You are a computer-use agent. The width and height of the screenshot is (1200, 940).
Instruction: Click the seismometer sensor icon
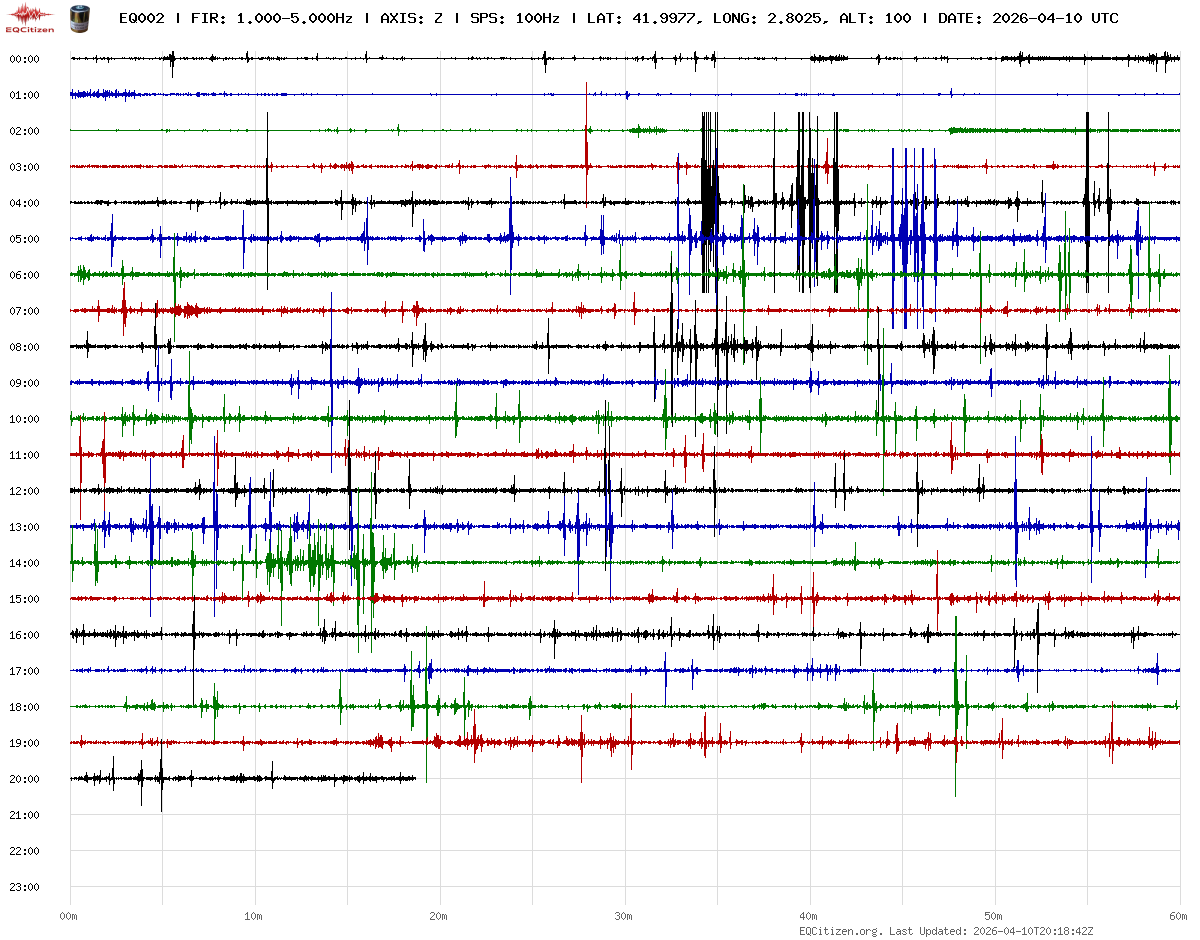(x=78, y=18)
